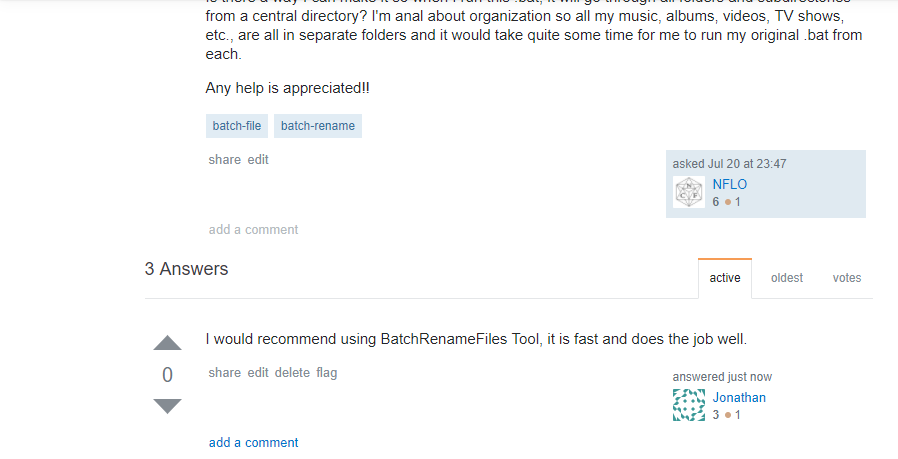898x459 pixels.
Task: Delete Jonathan's answer
Action: pos(292,372)
